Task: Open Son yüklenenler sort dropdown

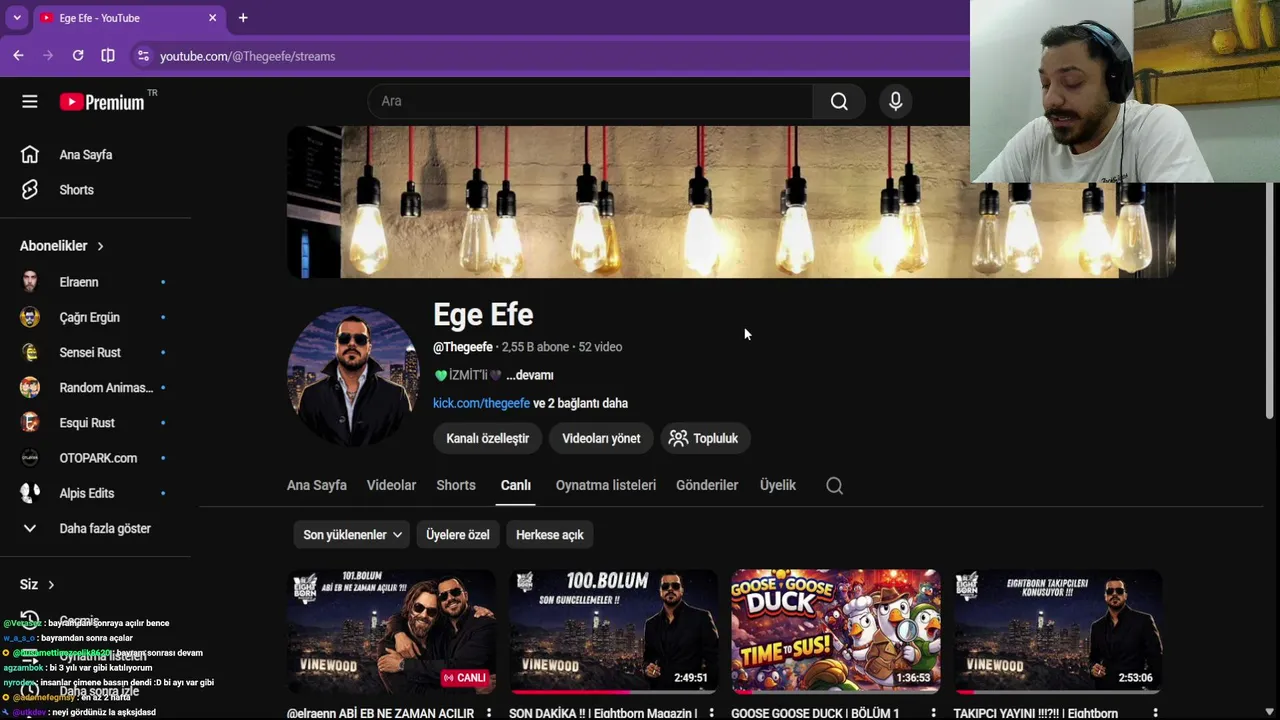Action: click(x=352, y=535)
